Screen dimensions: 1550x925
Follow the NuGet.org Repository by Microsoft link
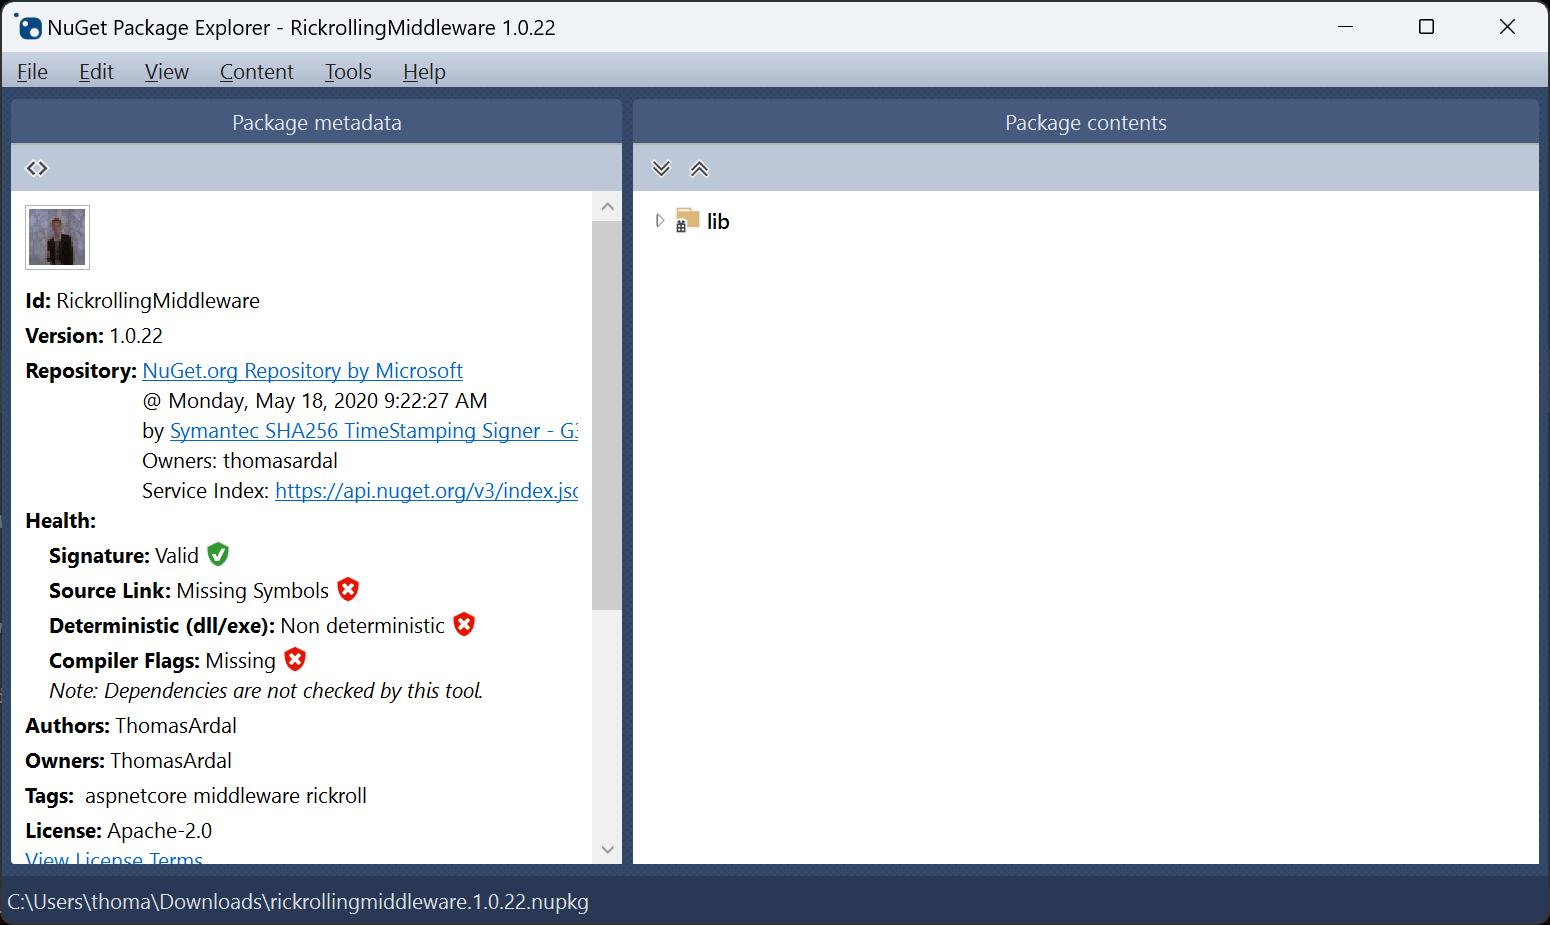pyautogui.click(x=302, y=370)
